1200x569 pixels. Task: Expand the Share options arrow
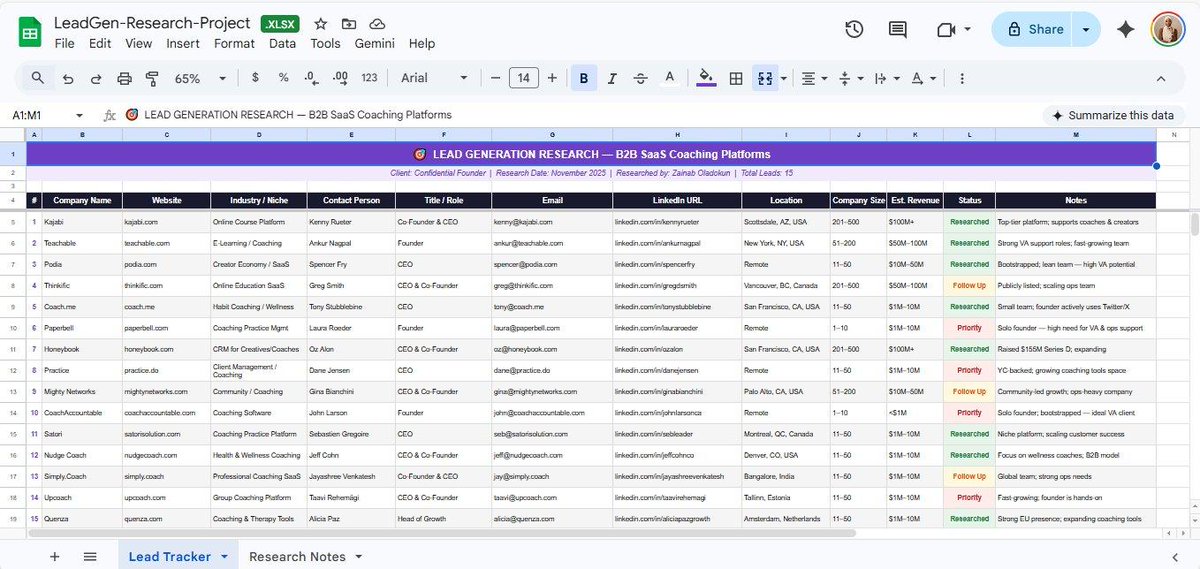click(x=1086, y=29)
